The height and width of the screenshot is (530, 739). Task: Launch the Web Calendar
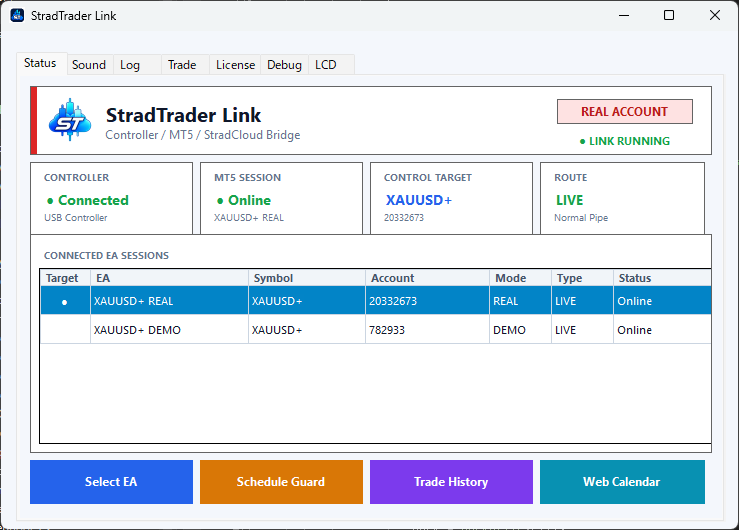tap(622, 482)
